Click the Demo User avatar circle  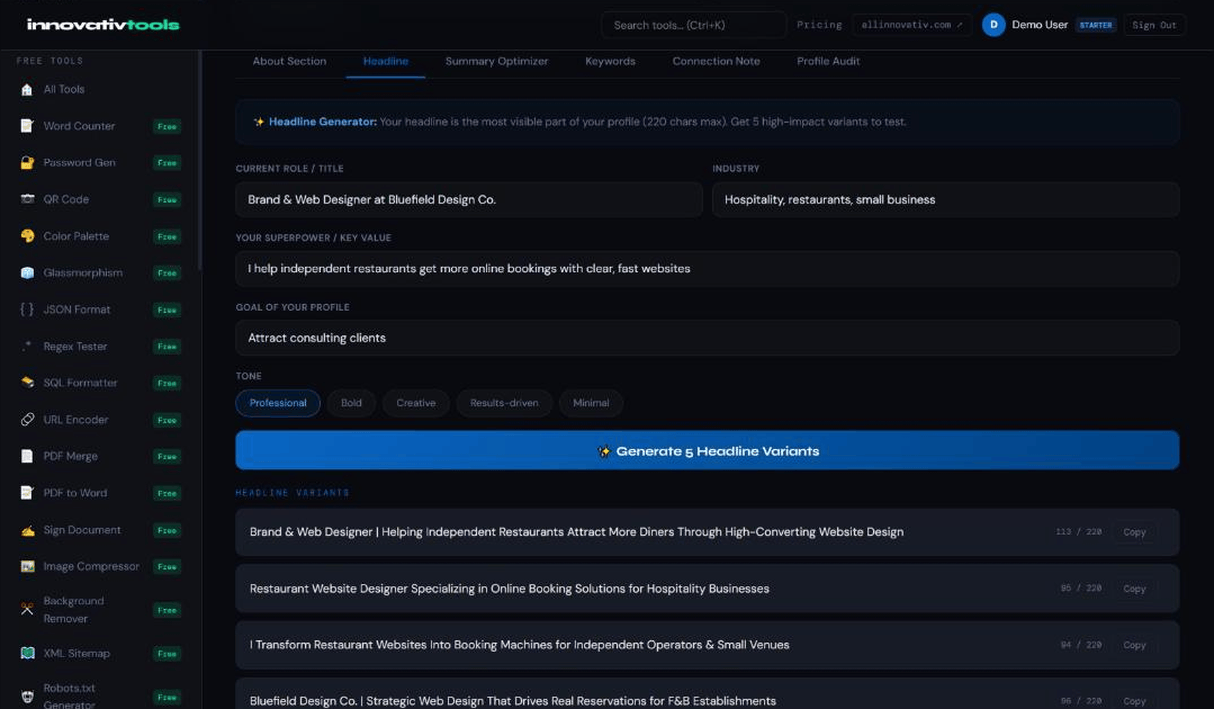(x=993, y=25)
